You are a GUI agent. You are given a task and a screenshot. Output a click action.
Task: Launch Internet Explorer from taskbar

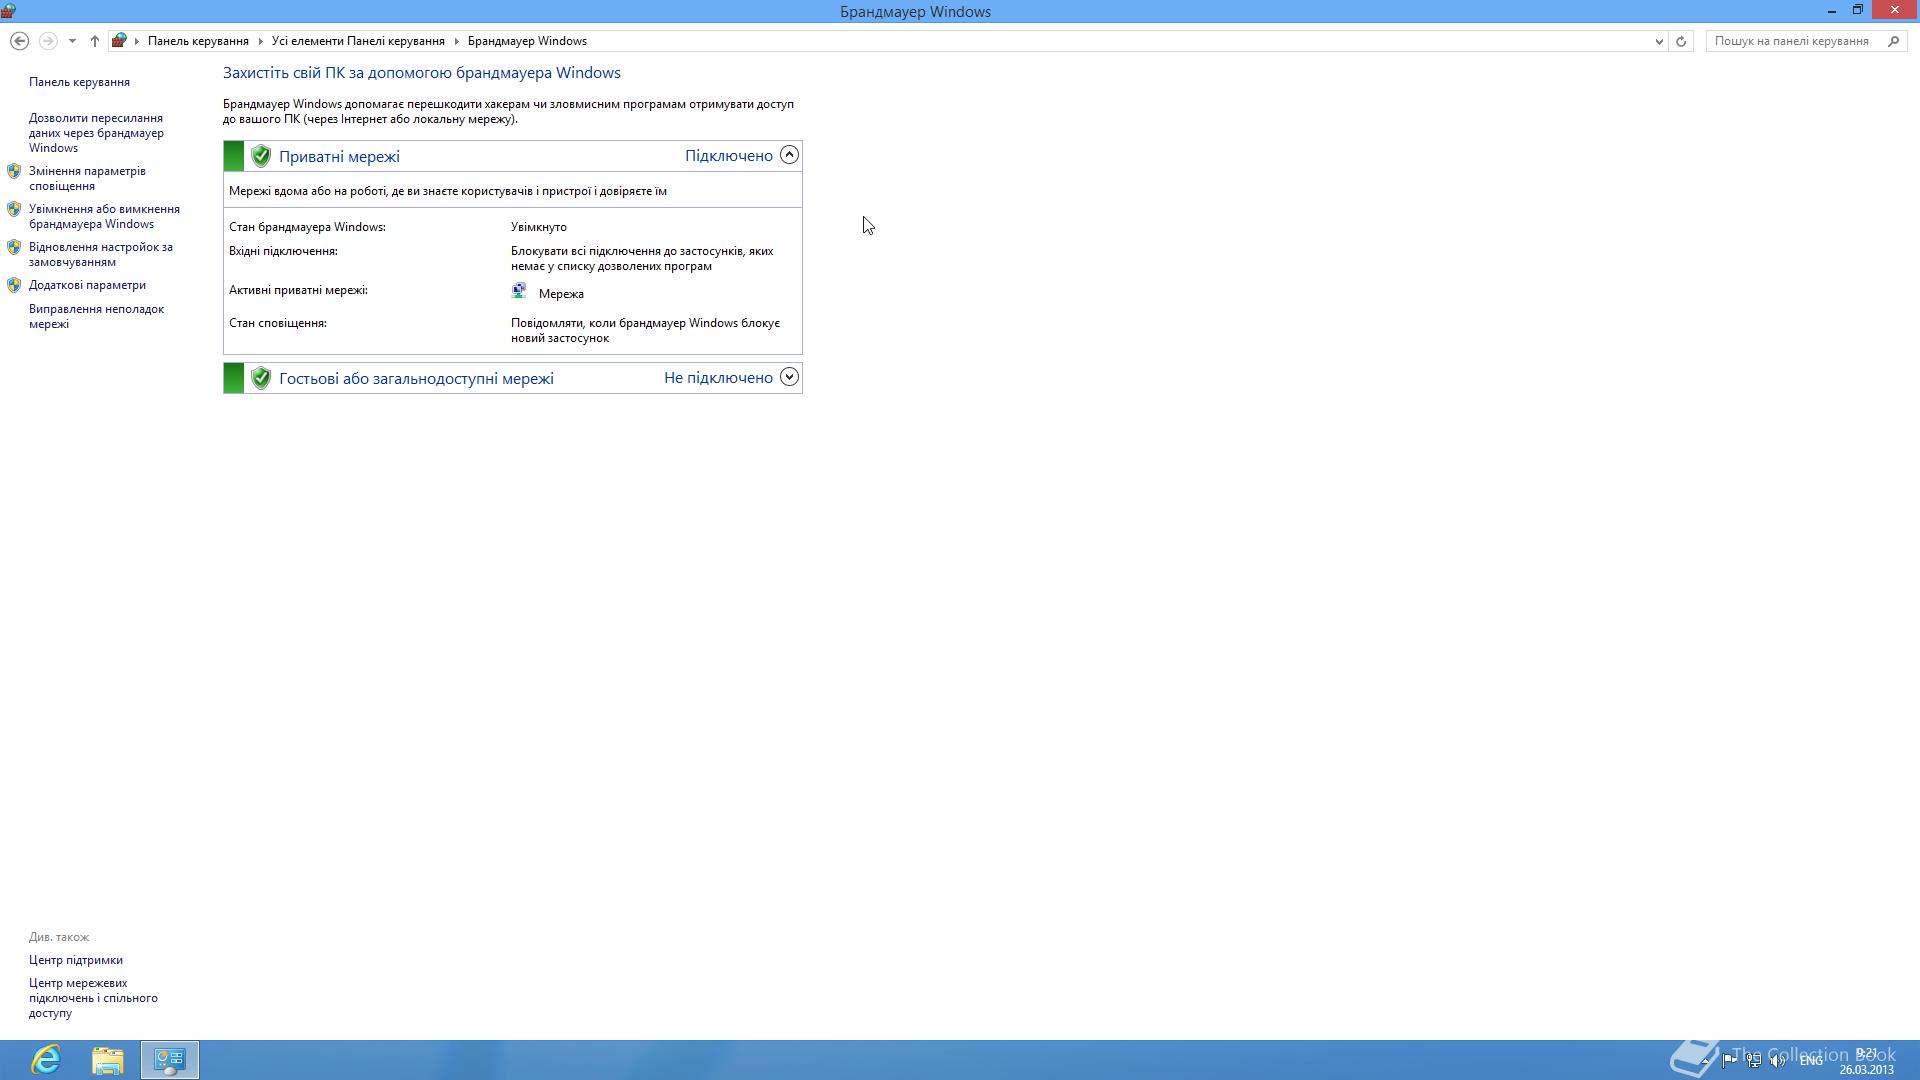46,1060
